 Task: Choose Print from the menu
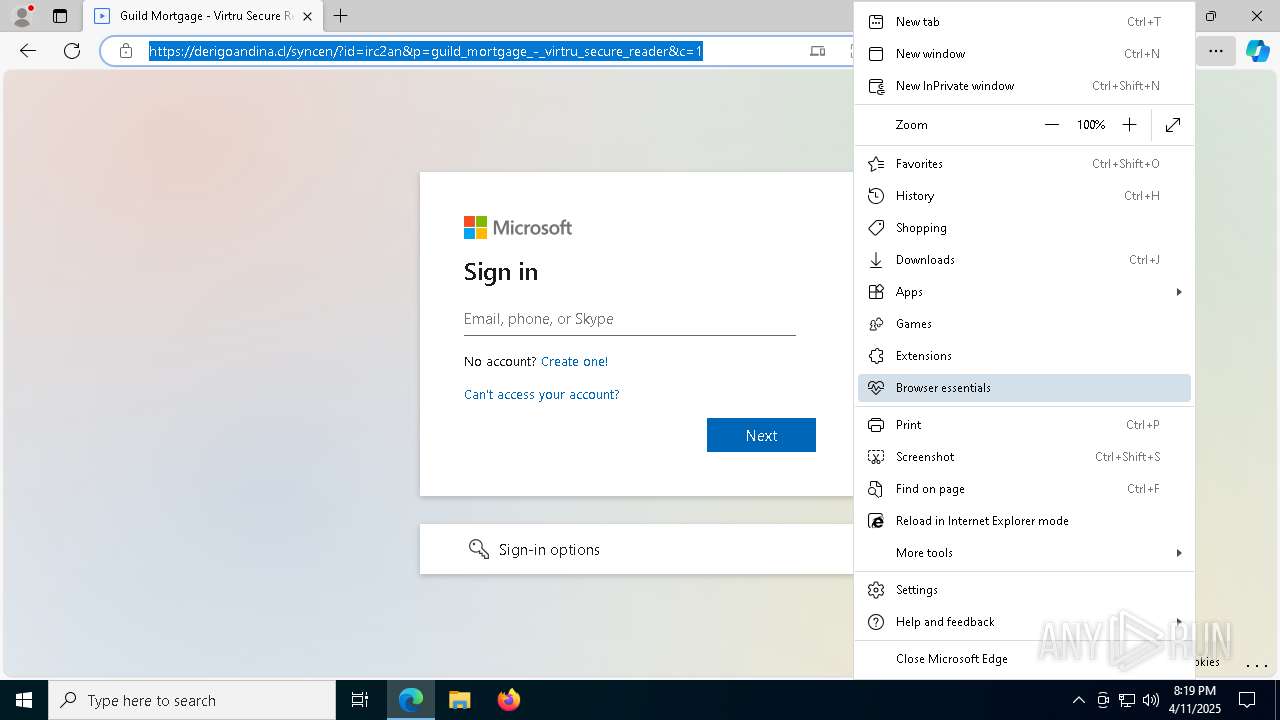(x=1024, y=425)
